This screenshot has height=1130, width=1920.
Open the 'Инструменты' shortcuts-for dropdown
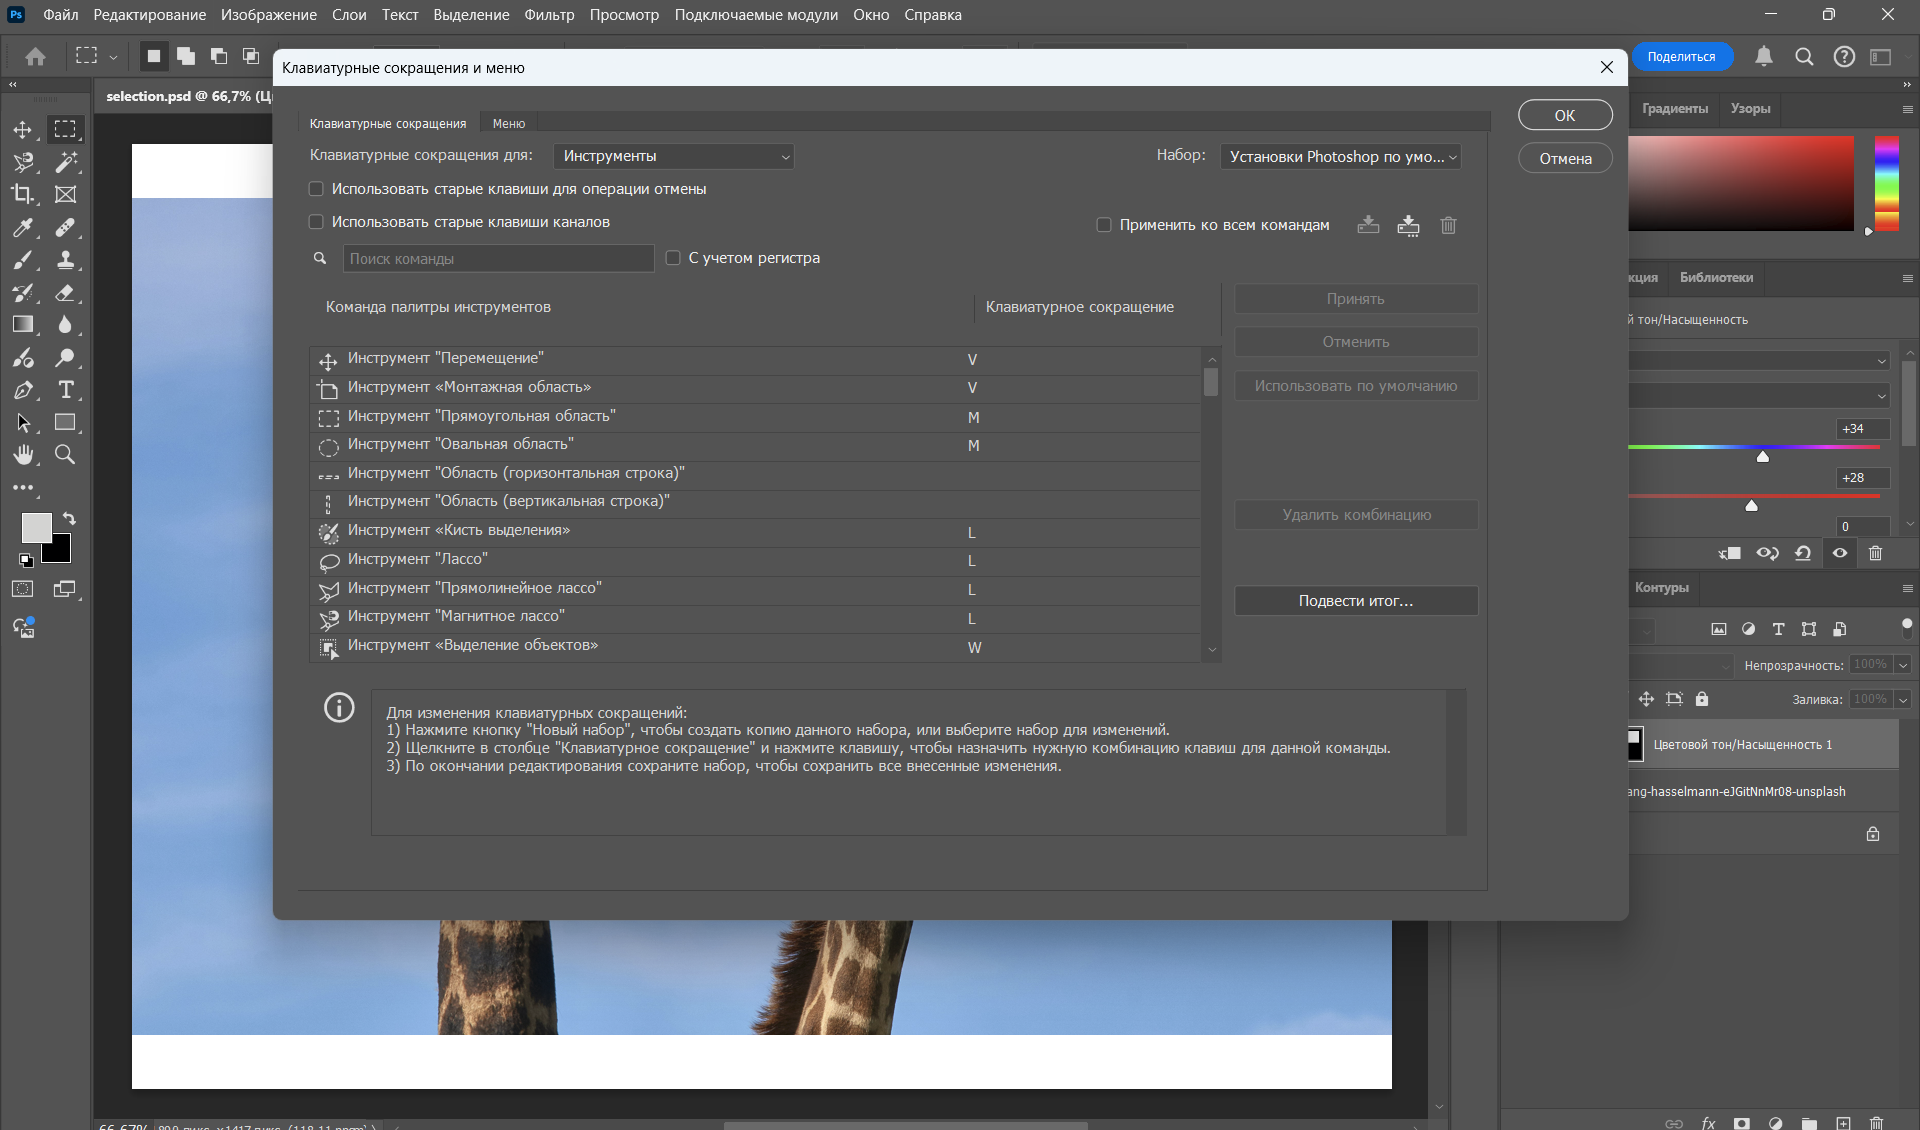[673, 156]
